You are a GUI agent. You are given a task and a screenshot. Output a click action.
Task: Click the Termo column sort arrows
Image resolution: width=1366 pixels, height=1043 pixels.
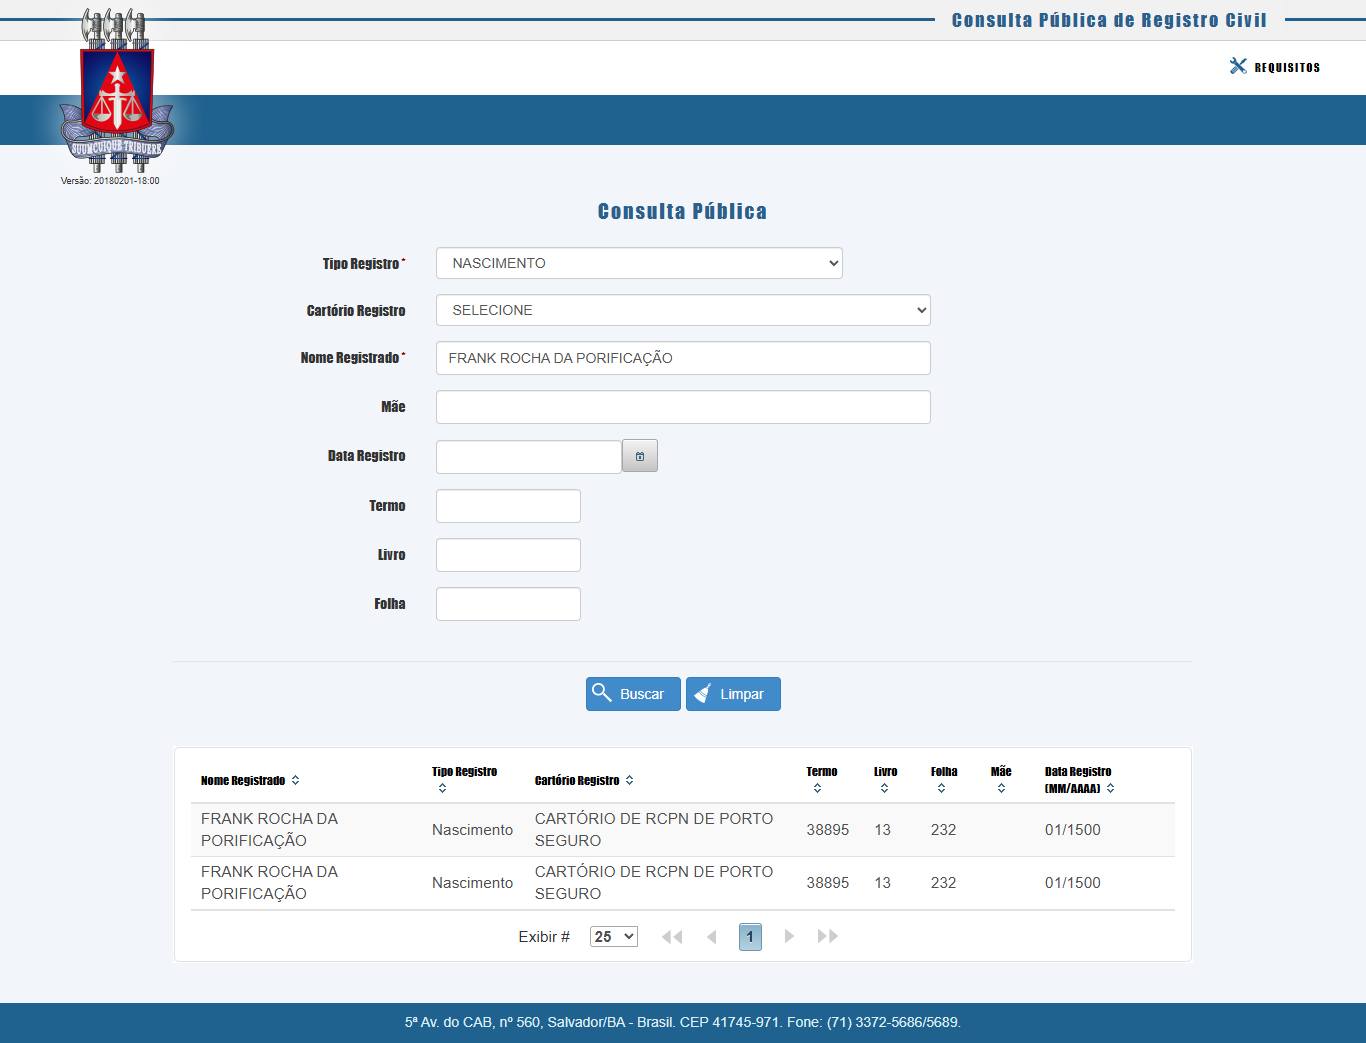pyautogui.click(x=817, y=789)
